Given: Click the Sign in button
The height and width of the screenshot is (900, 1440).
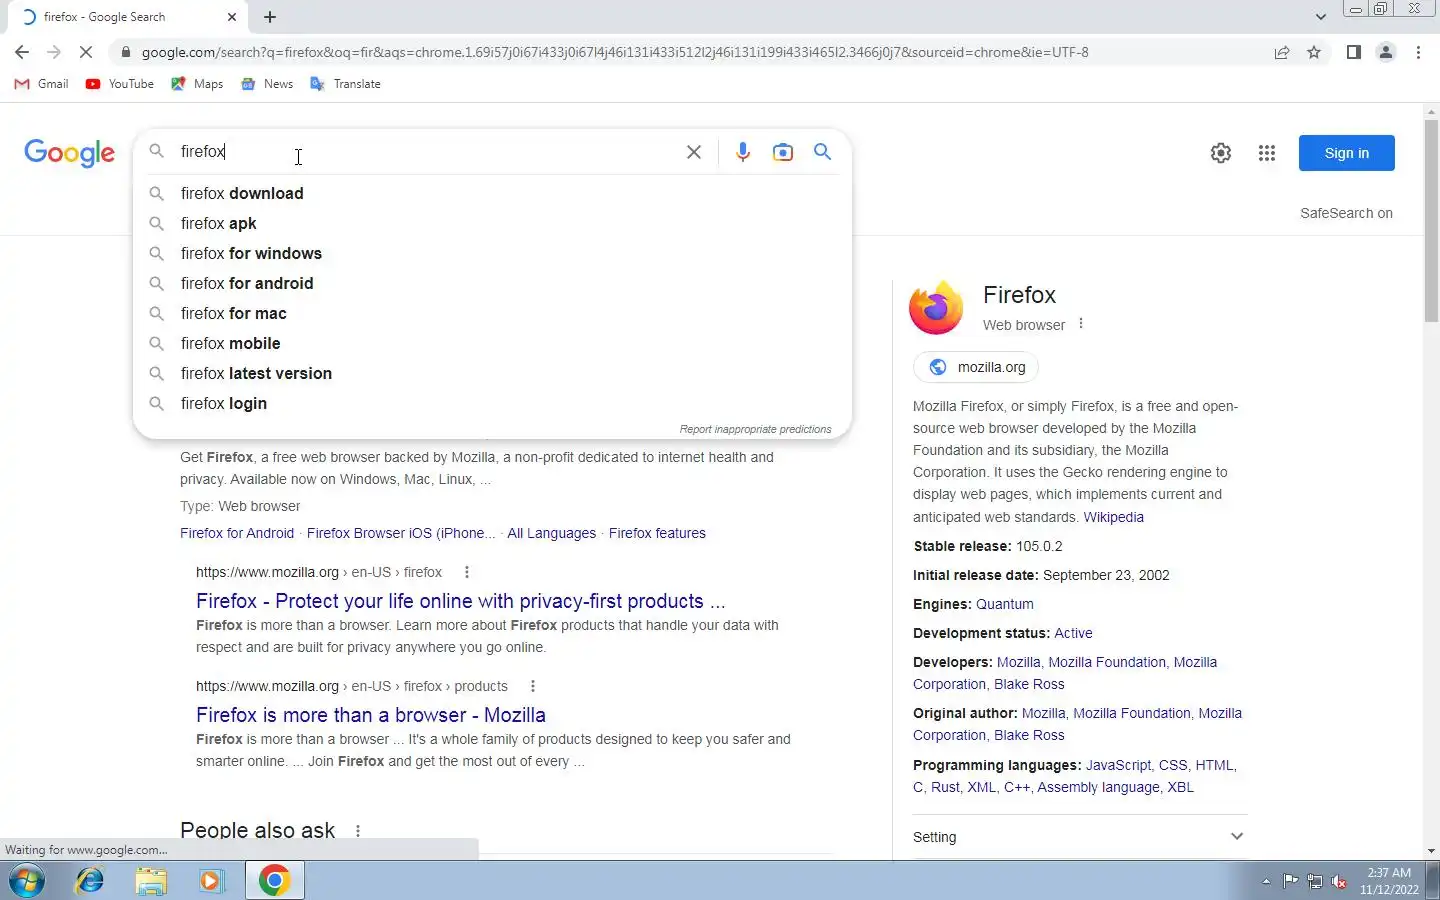Looking at the screenshot, I should tap(1346, 153).
